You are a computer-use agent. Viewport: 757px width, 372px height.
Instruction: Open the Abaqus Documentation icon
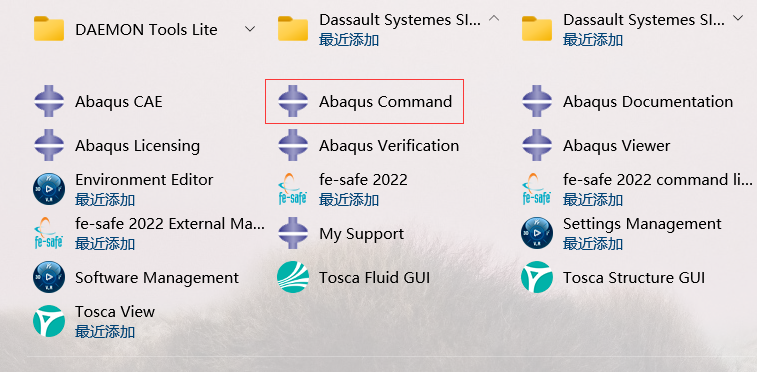click(x=537, y=101)
